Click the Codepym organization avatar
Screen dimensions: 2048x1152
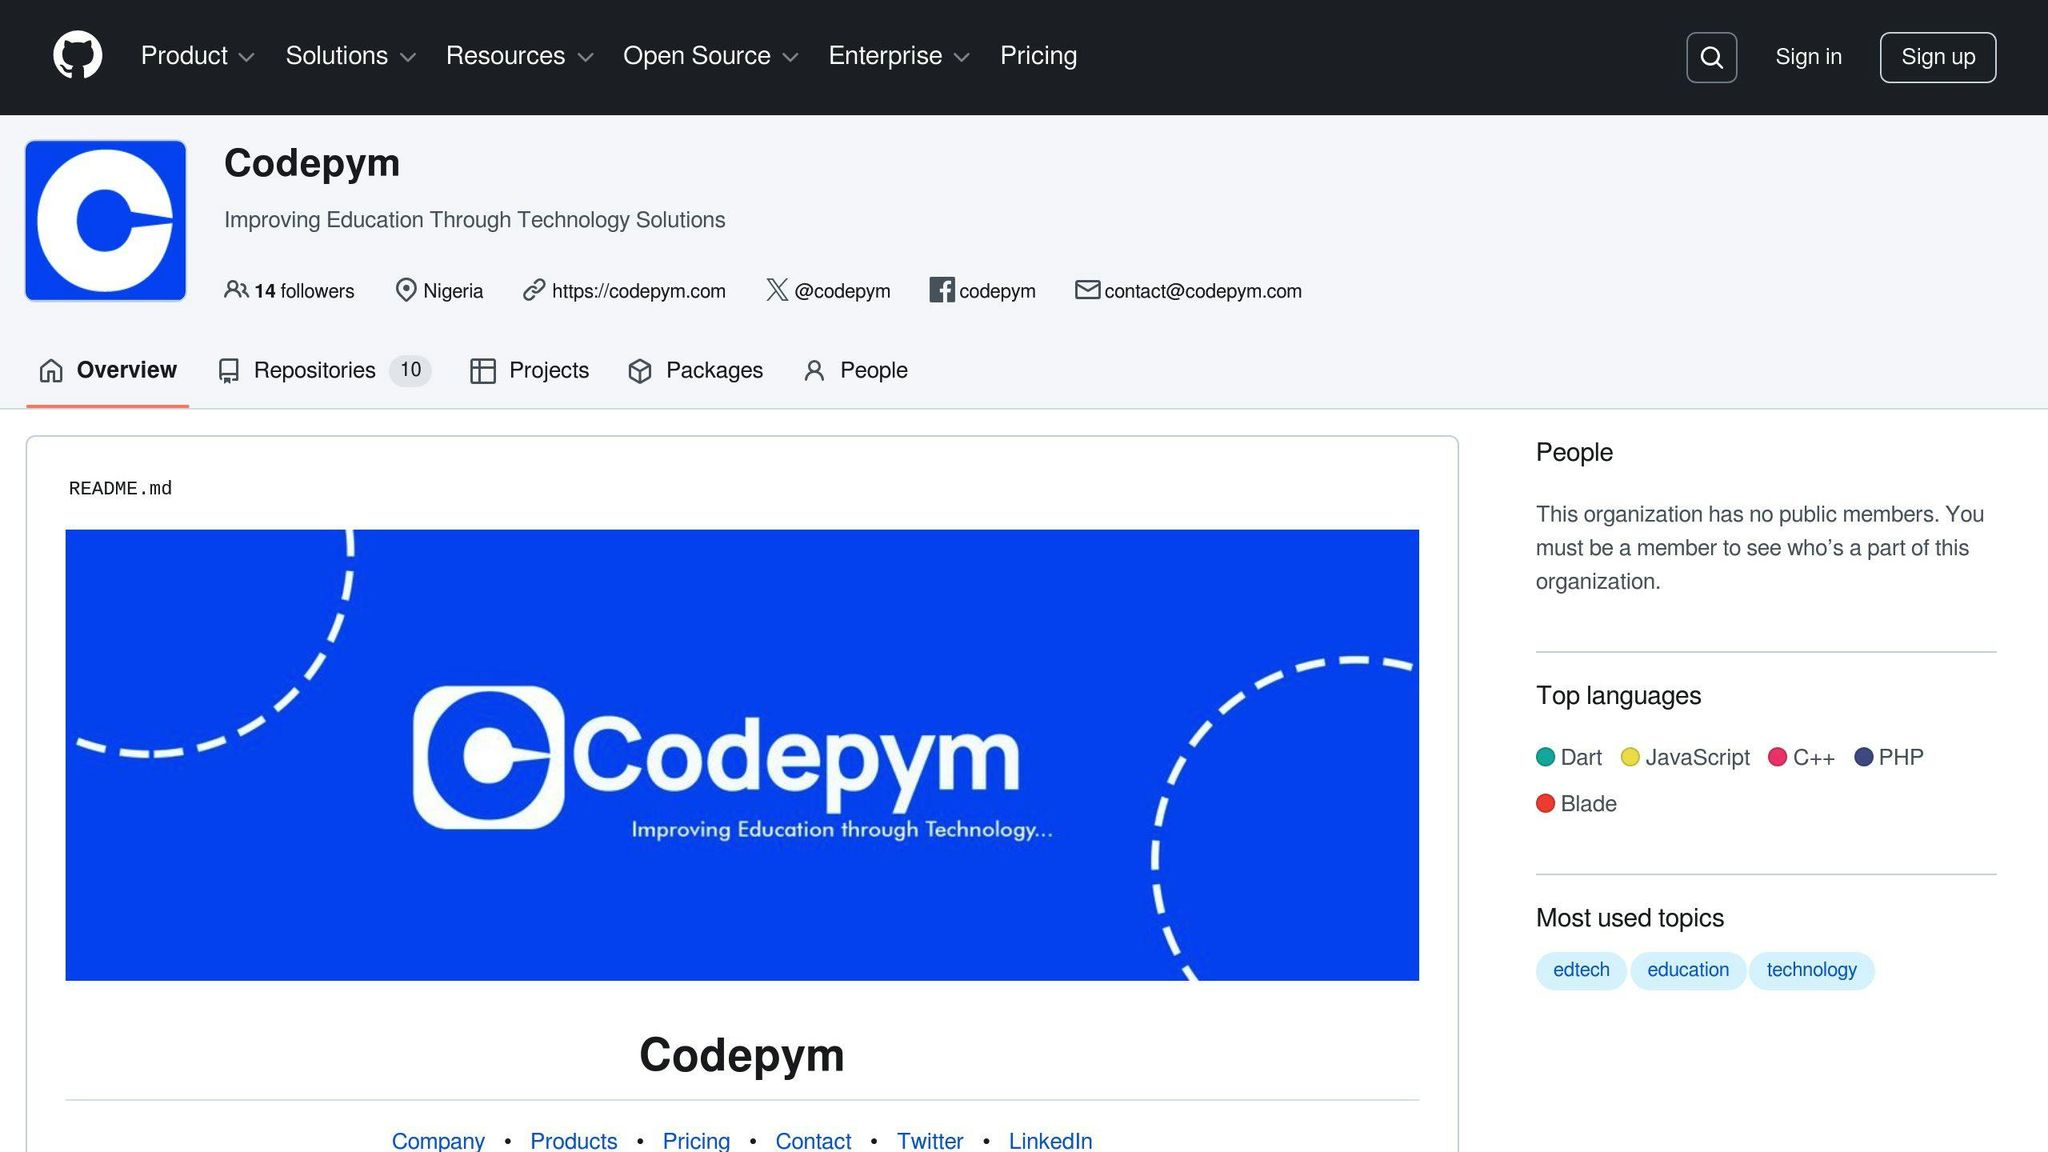click(x=105, y=220)
